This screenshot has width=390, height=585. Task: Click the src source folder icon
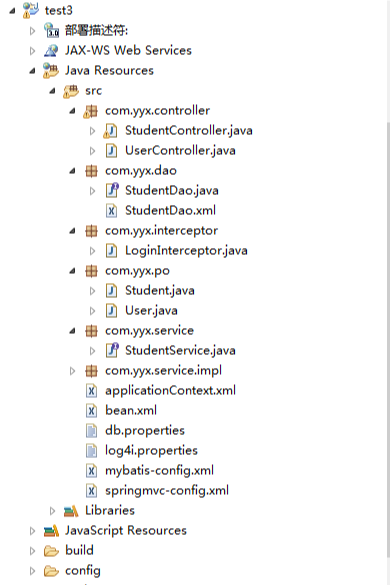pos(71,90)
